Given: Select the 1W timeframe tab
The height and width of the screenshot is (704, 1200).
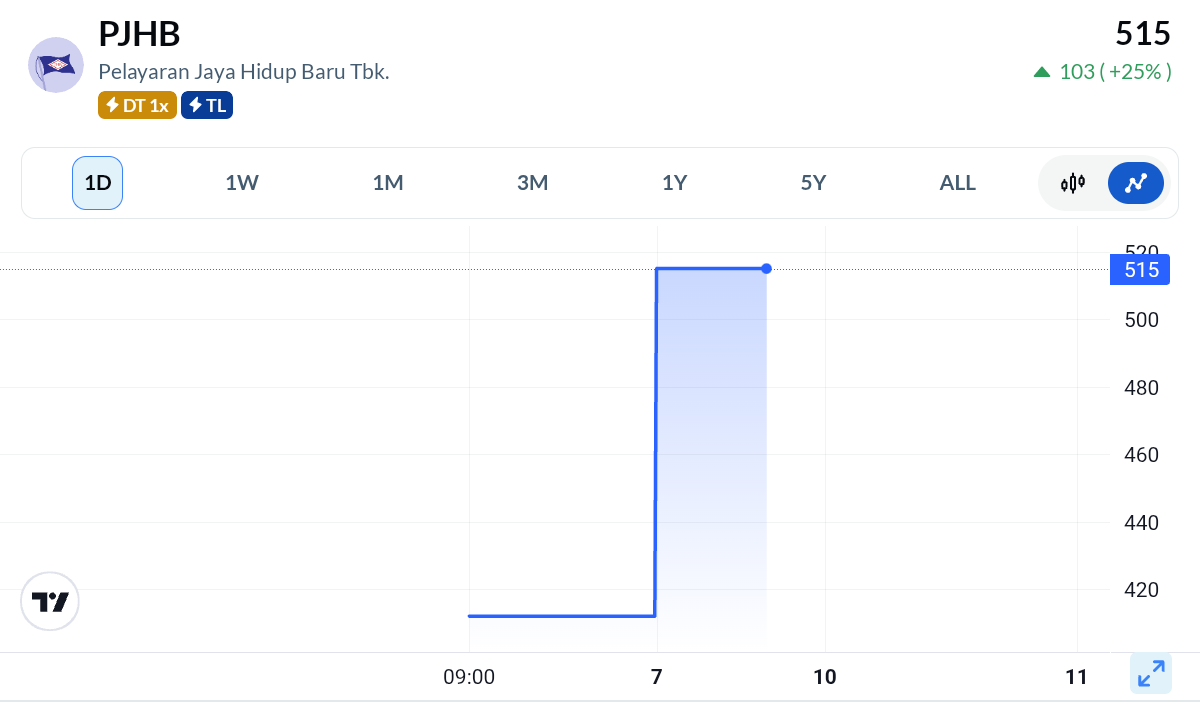Looking at the screenshot, I should 242,183.
